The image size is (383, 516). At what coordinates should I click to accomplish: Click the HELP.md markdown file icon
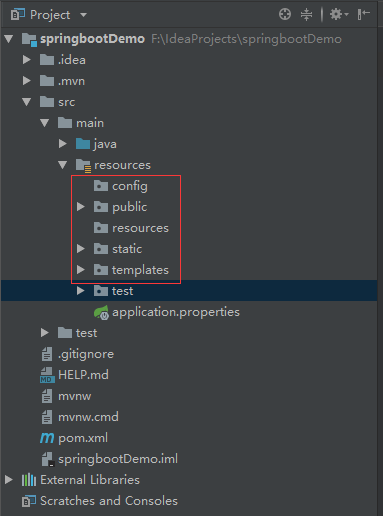[x=47, y=375]
